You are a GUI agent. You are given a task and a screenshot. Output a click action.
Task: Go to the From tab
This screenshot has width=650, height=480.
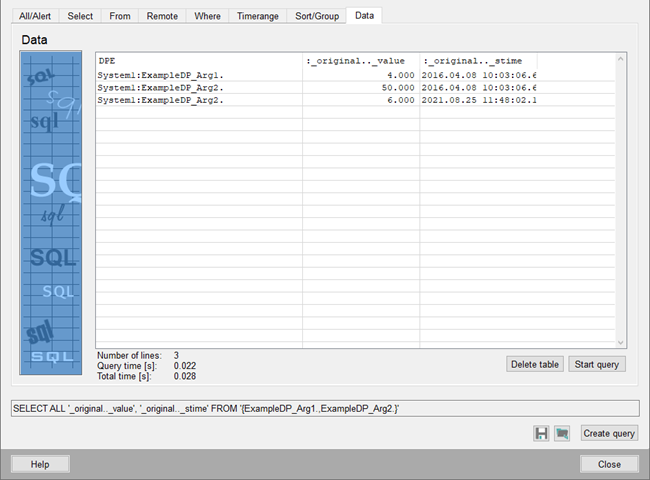[120, 16]
